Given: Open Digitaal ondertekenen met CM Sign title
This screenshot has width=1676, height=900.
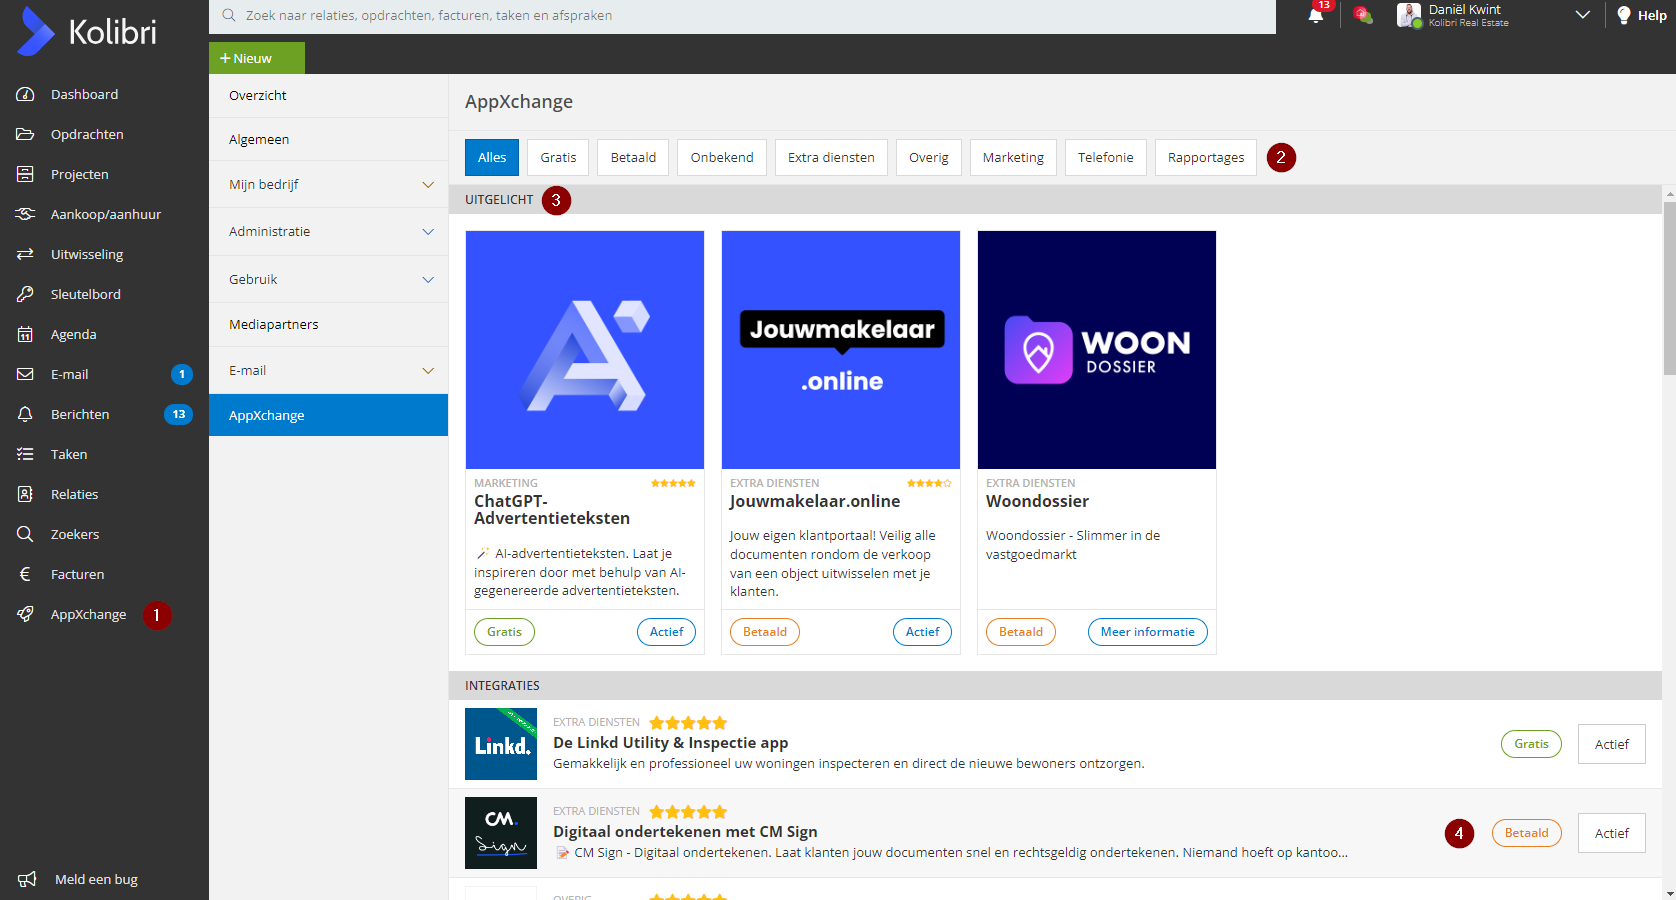Looking at the screenshot, I should click(685, 832).
